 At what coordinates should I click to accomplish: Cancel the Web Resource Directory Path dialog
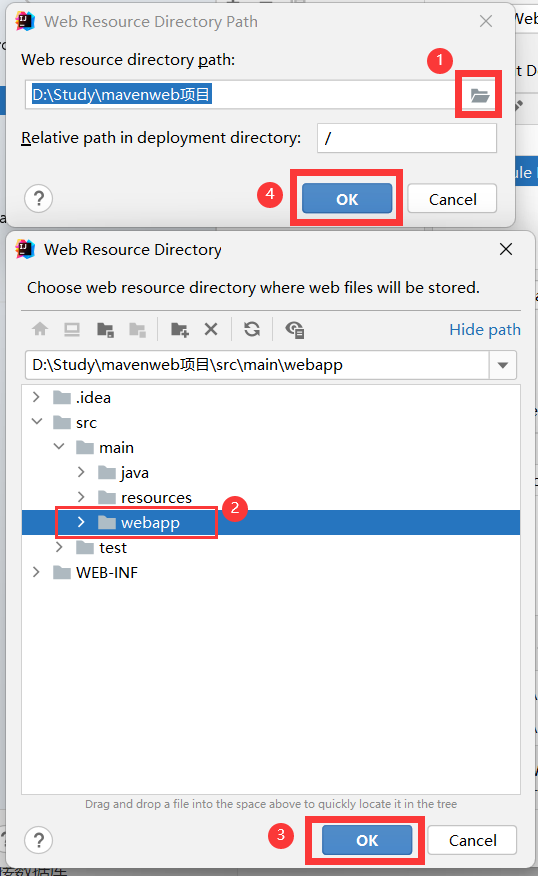pos(453,199)
